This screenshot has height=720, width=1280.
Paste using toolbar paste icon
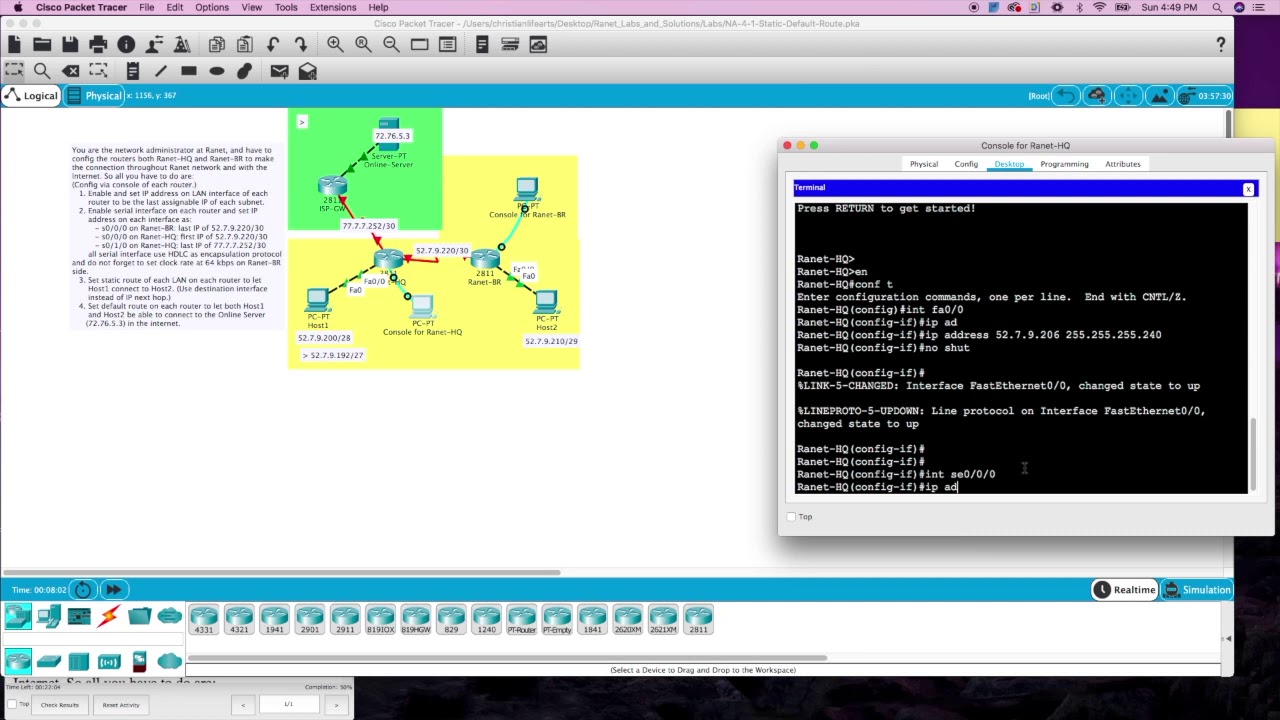coord(245,44)
